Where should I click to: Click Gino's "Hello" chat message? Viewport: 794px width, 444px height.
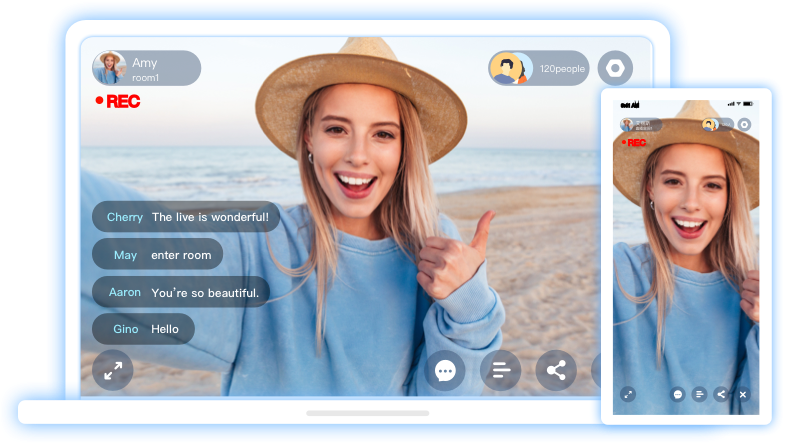click(x=143, y=329)
